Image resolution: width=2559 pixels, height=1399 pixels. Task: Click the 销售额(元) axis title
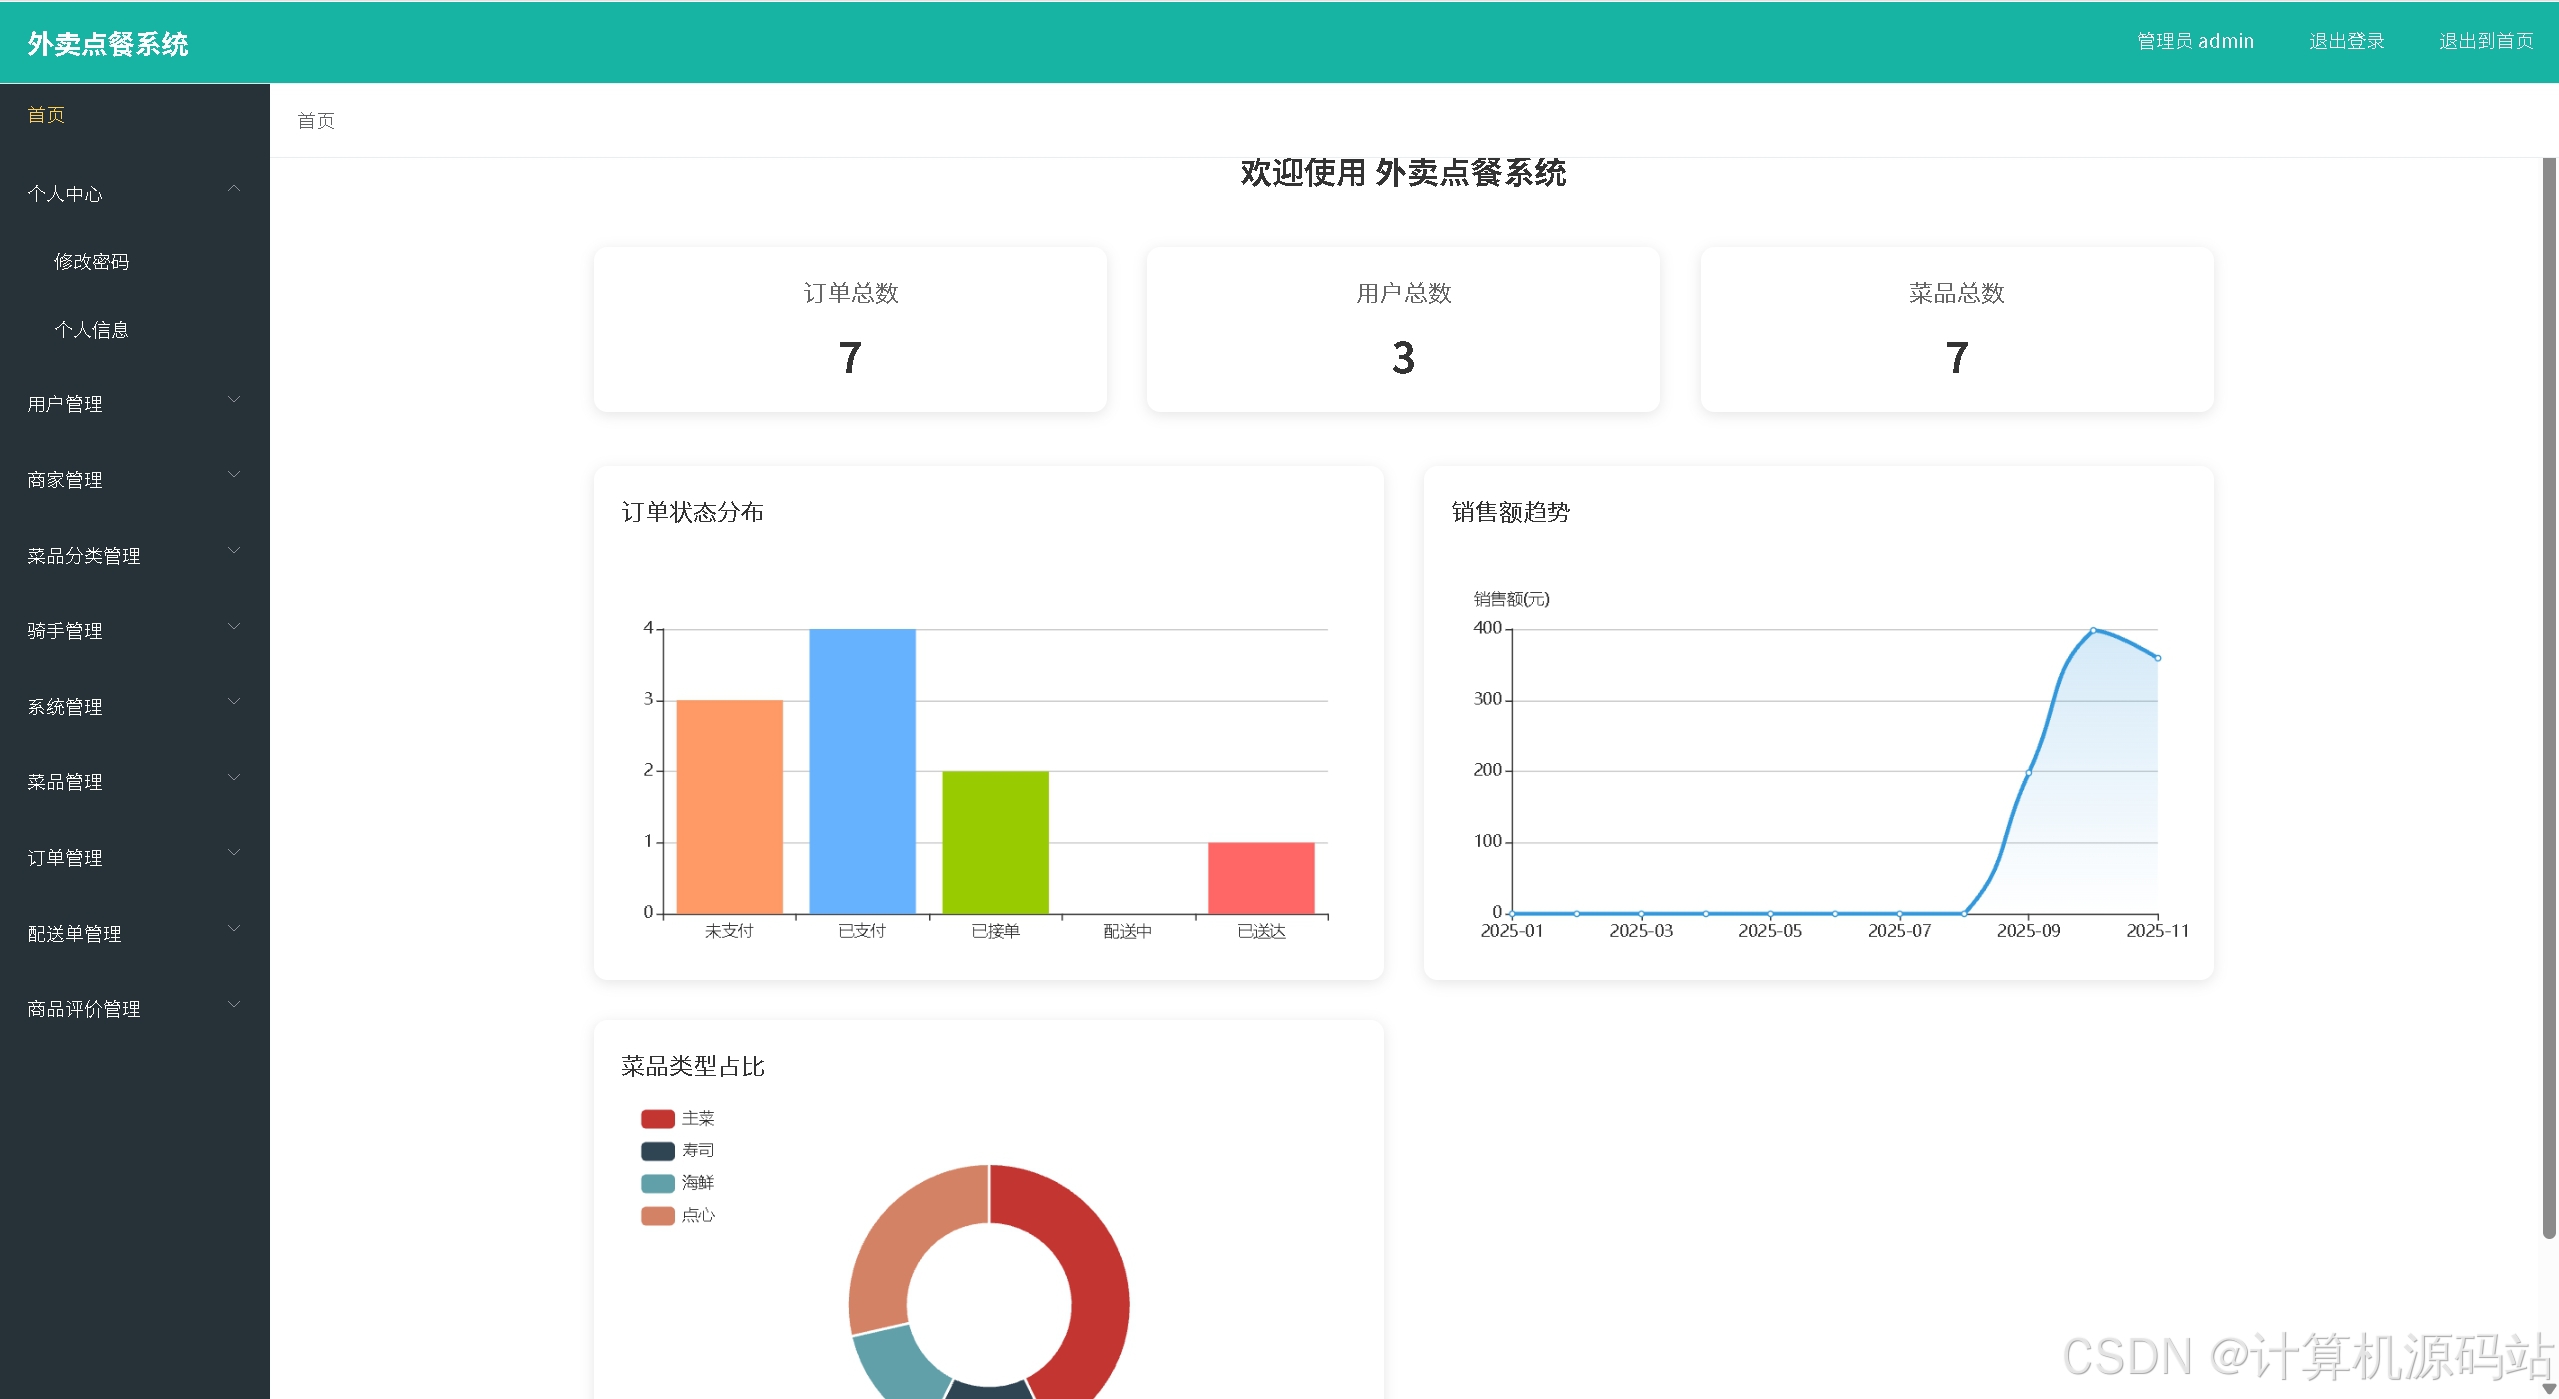(1511, 599)
